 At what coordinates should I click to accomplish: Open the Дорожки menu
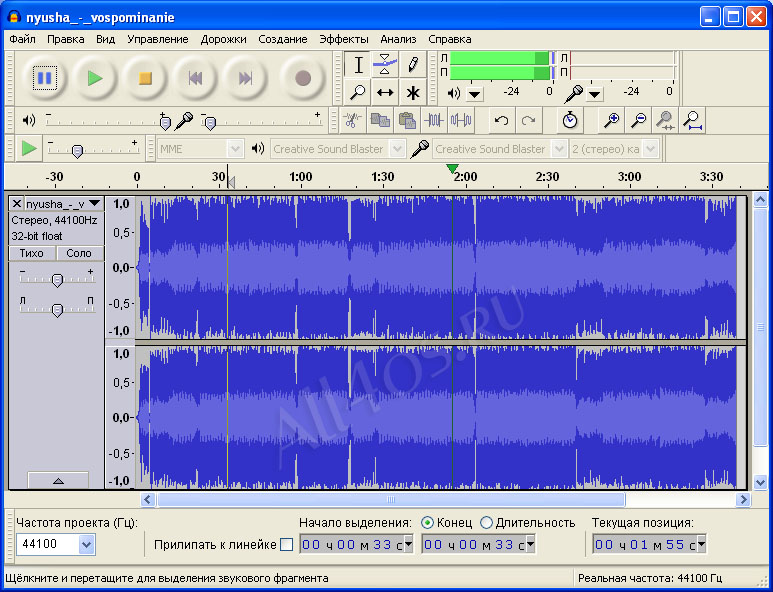tap(223, 39)
